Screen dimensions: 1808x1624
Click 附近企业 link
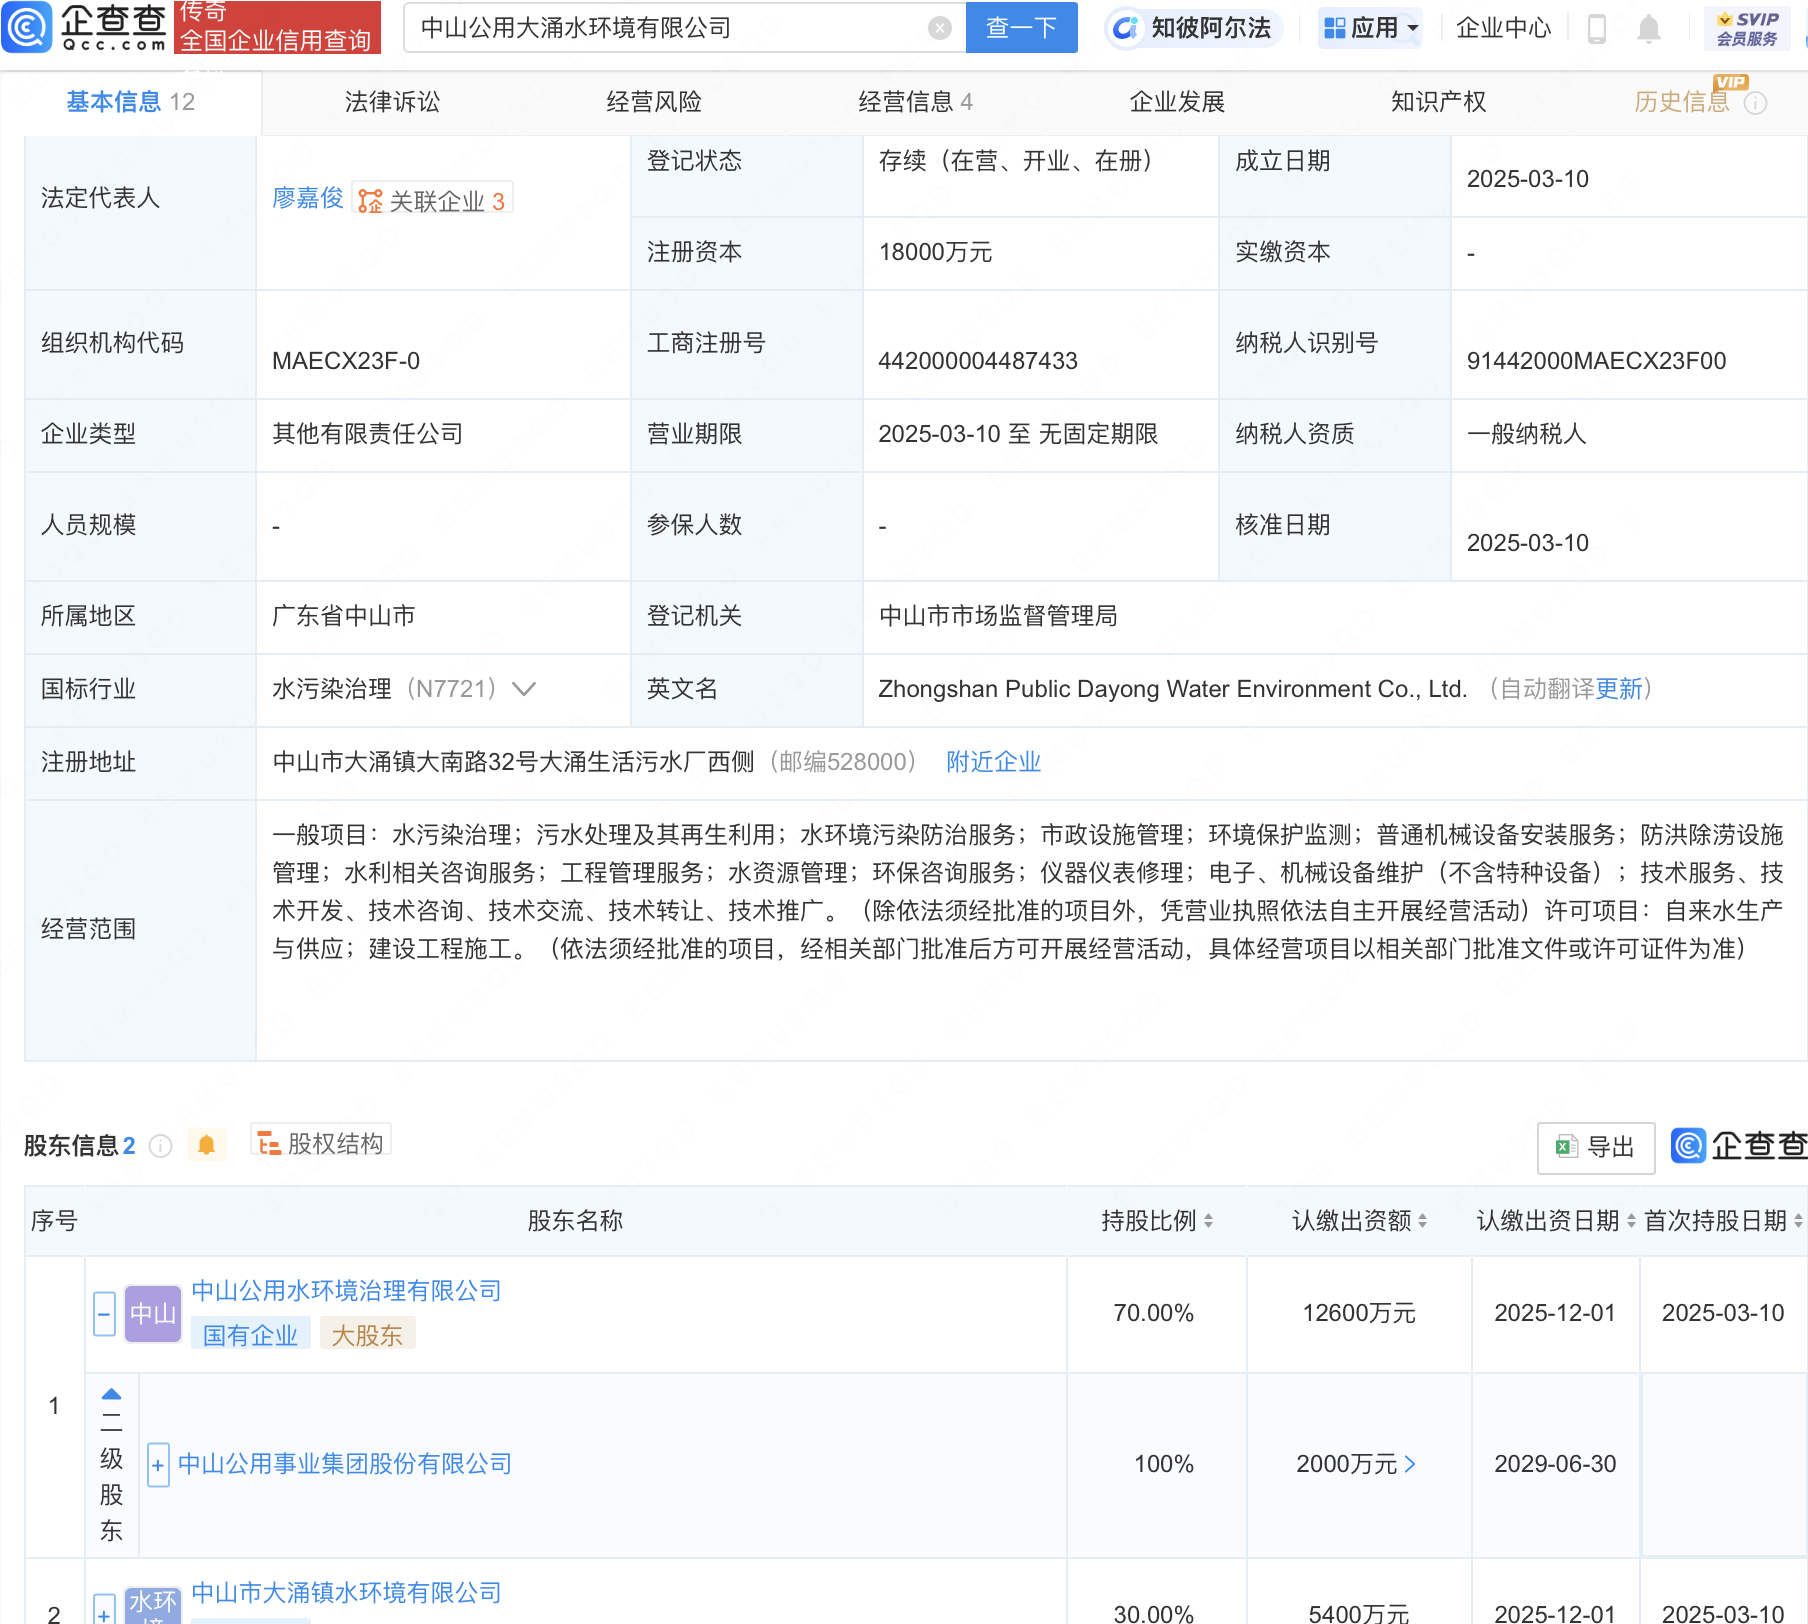pyautogui.click(x=993, y=762)
